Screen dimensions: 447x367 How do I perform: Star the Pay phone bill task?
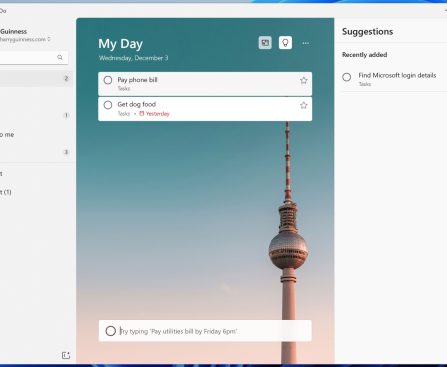(x=303, y=80)
